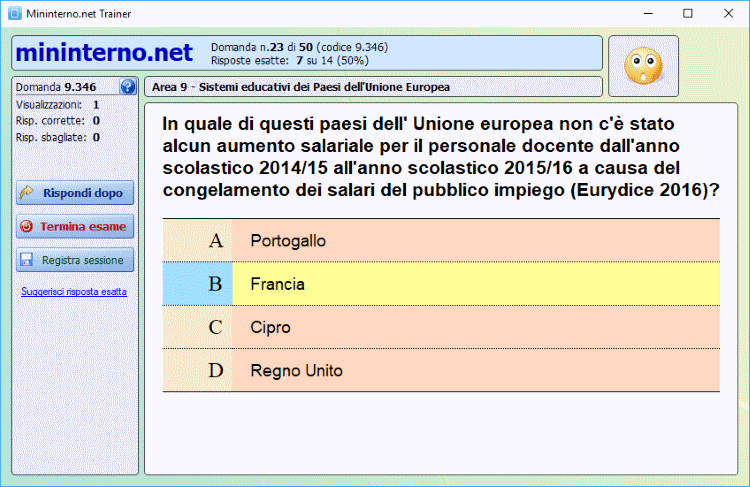Minimize the Mininterno.net Trainer window
This screenshot has width=750, height=487.
643,14
